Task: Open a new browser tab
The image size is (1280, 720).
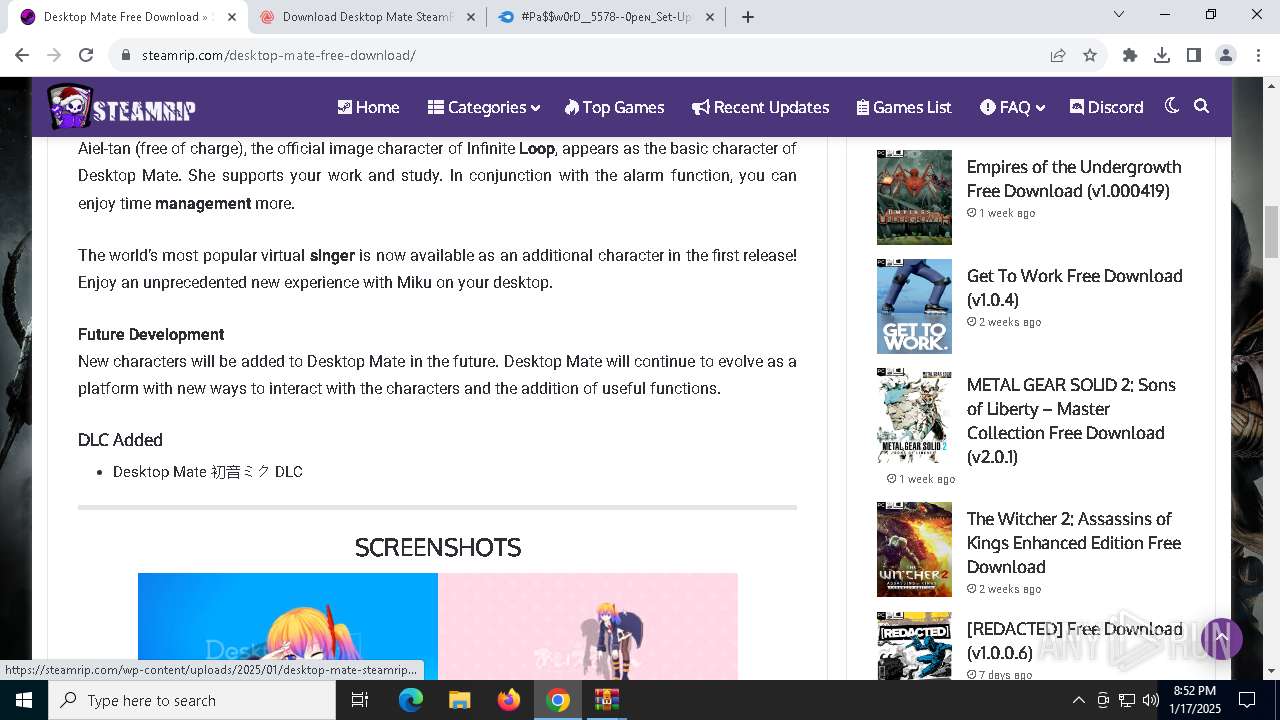Action: click(748, 17)
